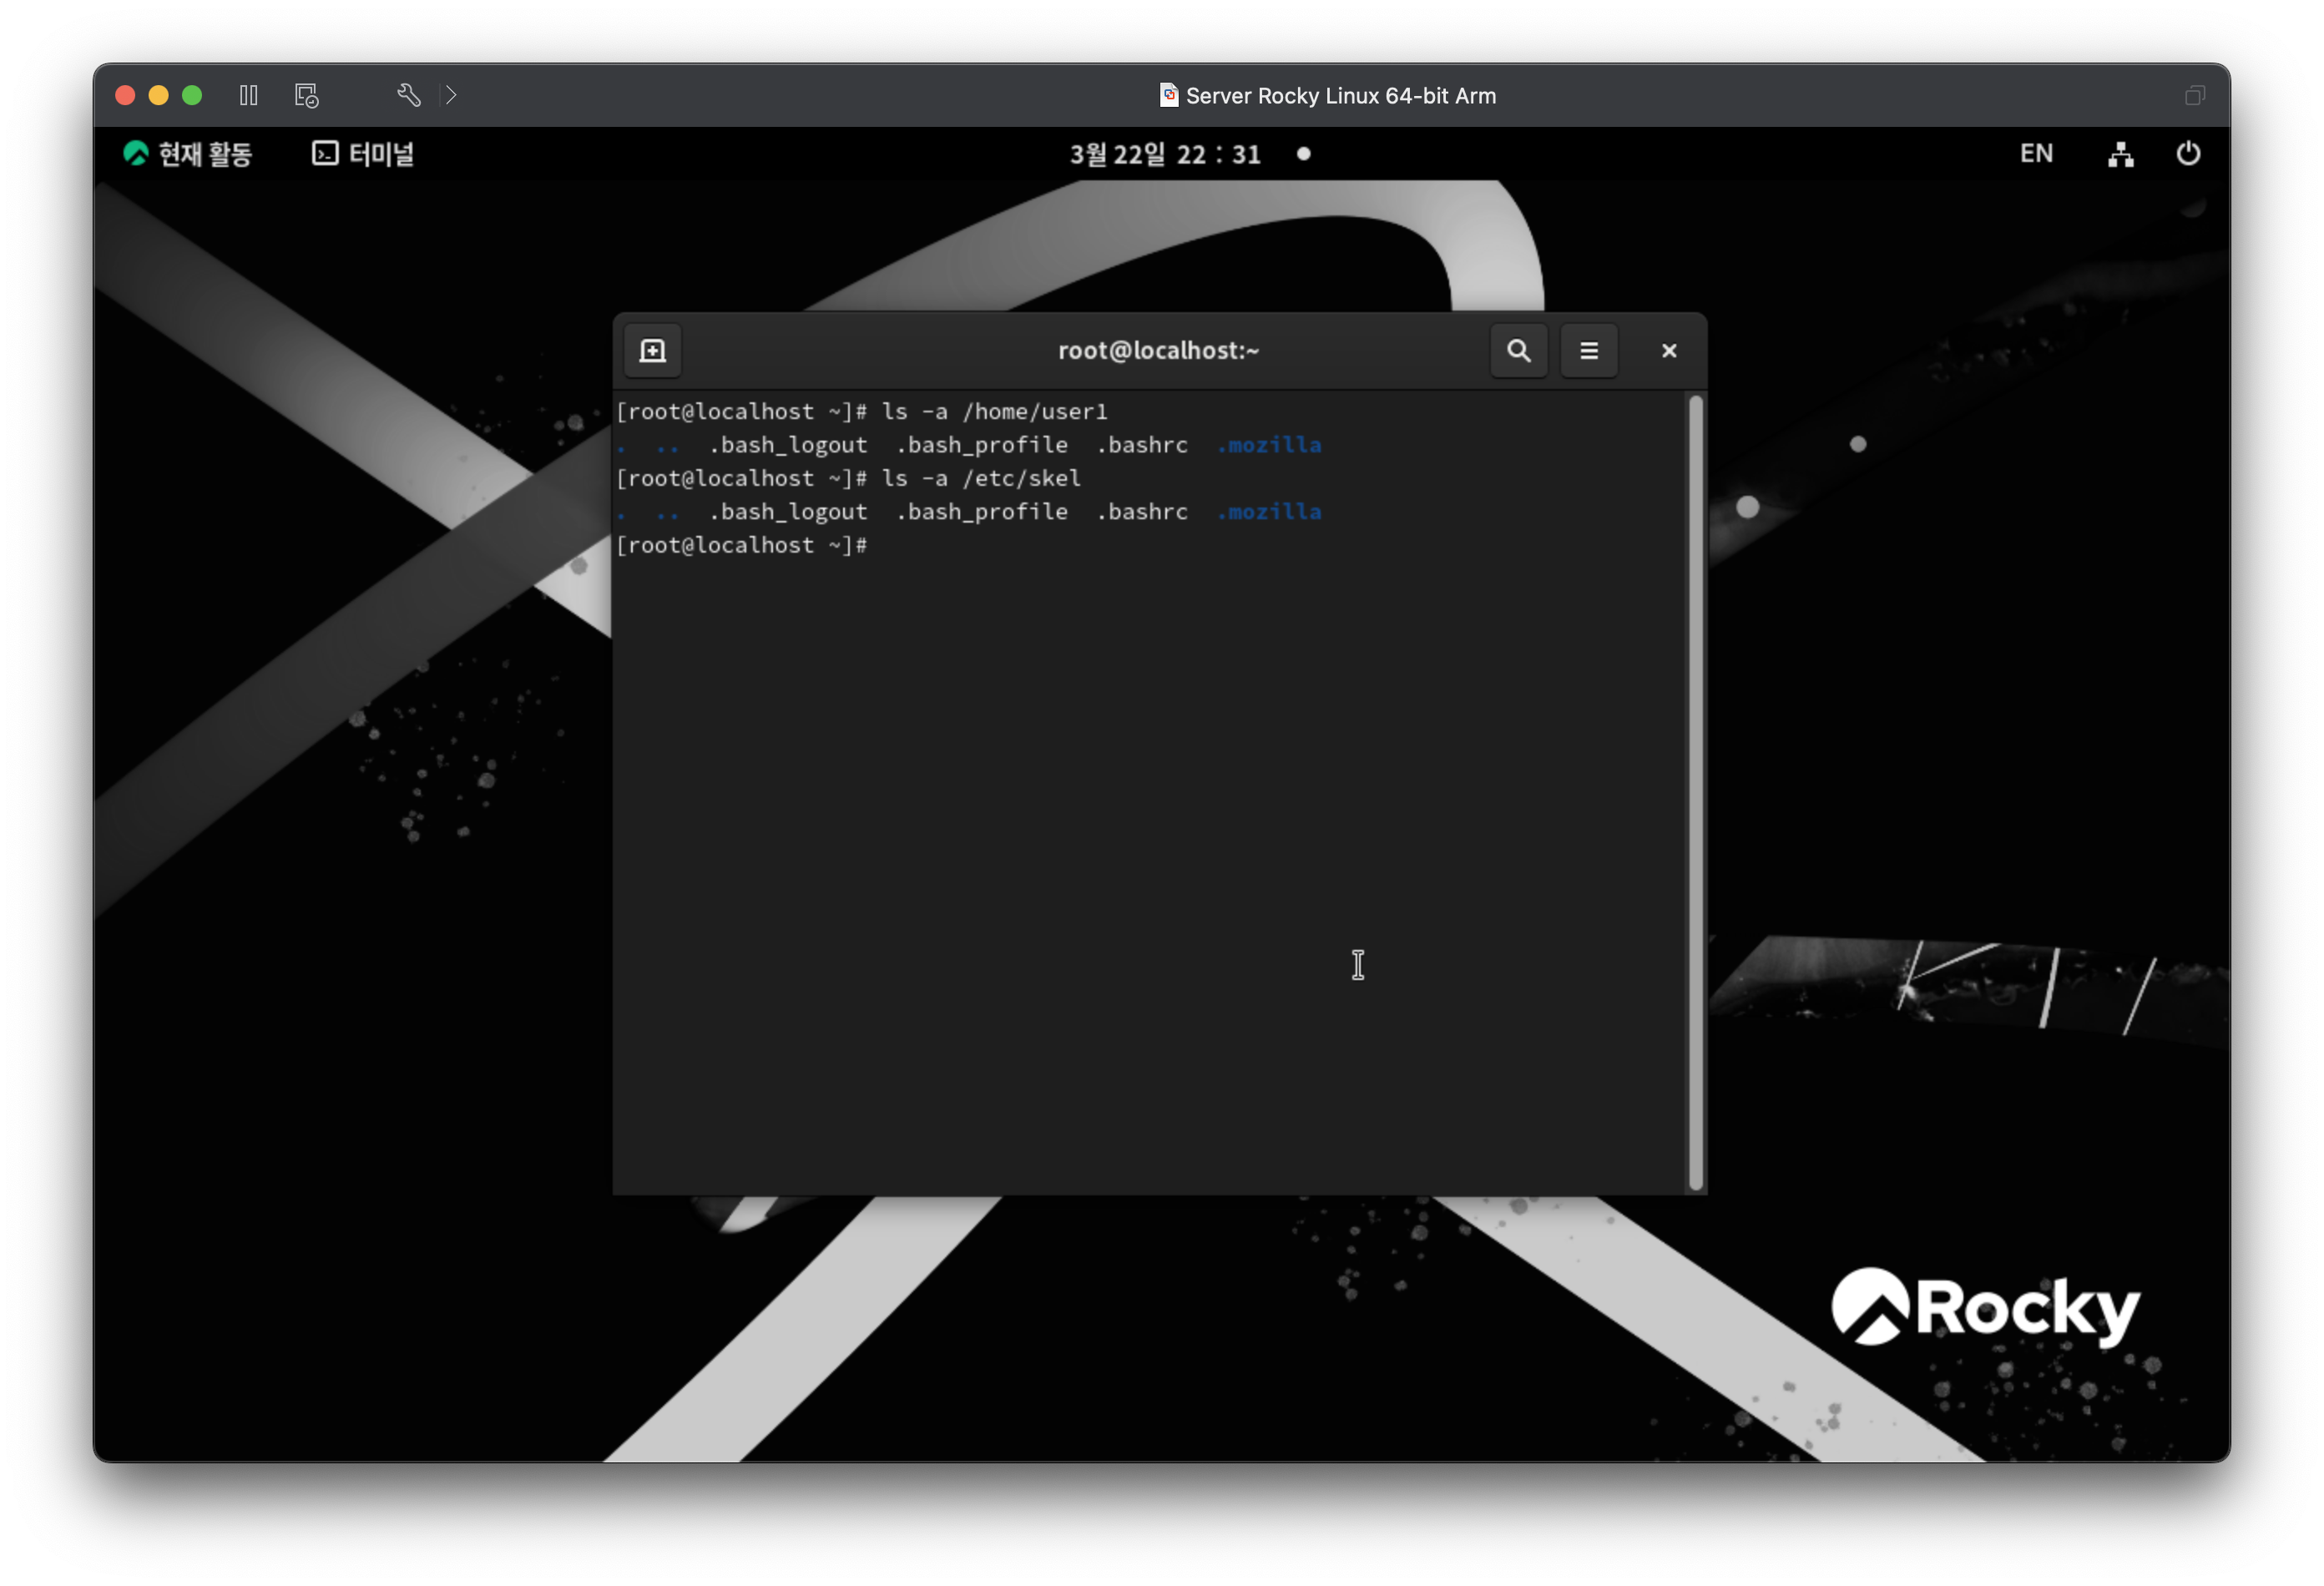Minimize the VM window with yellow button
This screenshot has width=2324, height=1586.
pos(158,95)
